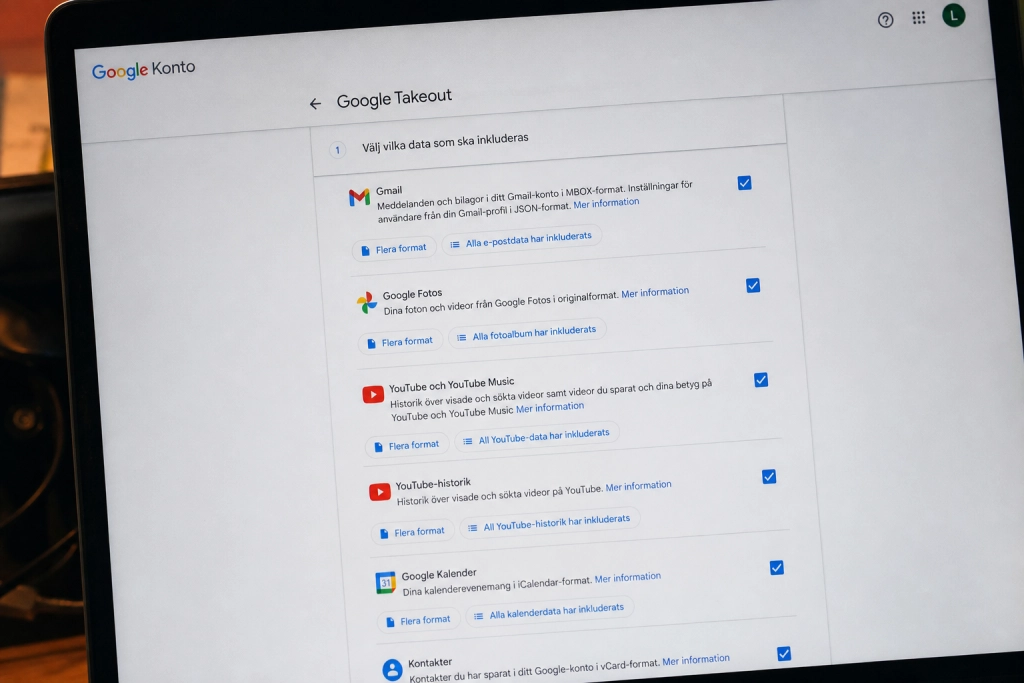Screen dimensions: 1024x683
Task: Click the Google Fotos pinwheel icon
Action: click(x=366, y=302)
